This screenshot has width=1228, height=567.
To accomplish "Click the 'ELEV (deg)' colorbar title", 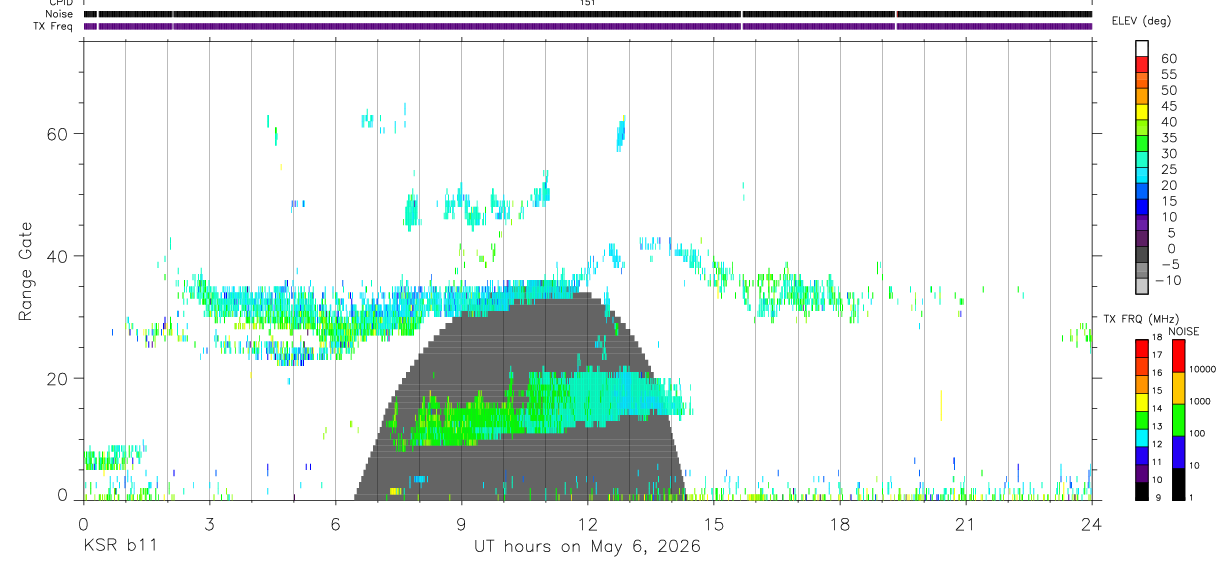I will pyautogui.click(x=1143, y=21).
